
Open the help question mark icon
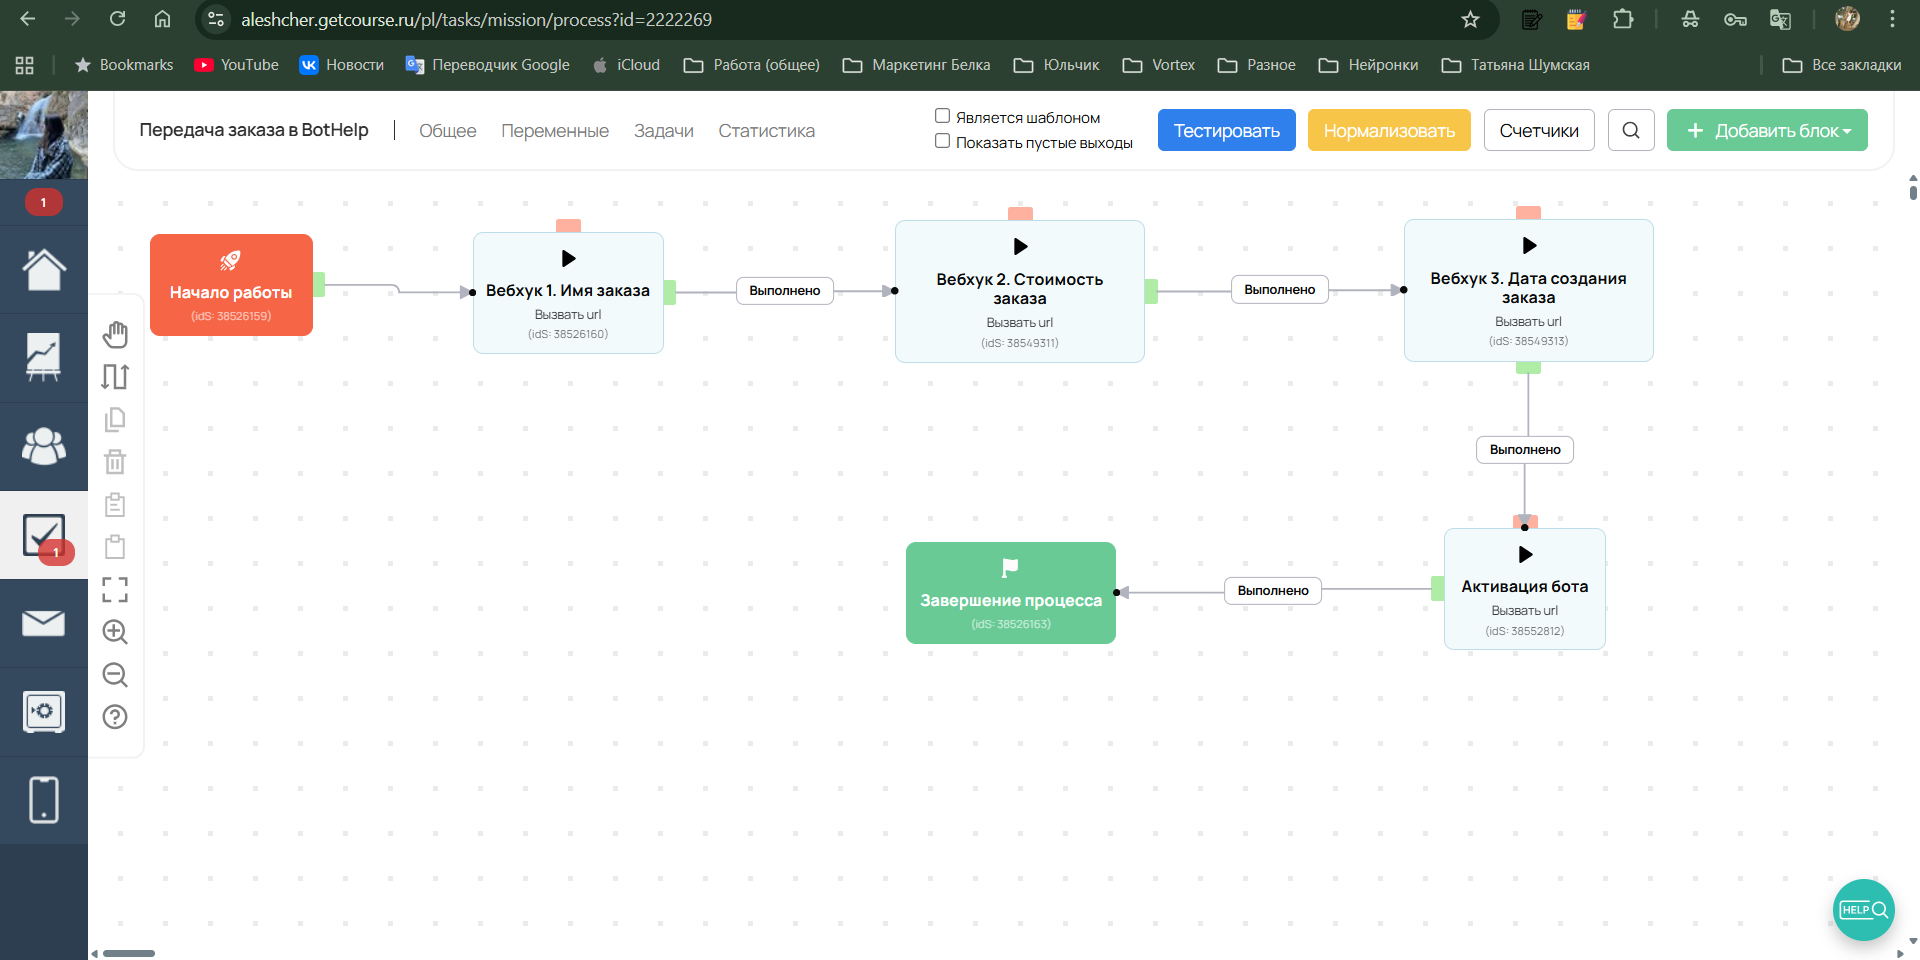tap(115, 717)
